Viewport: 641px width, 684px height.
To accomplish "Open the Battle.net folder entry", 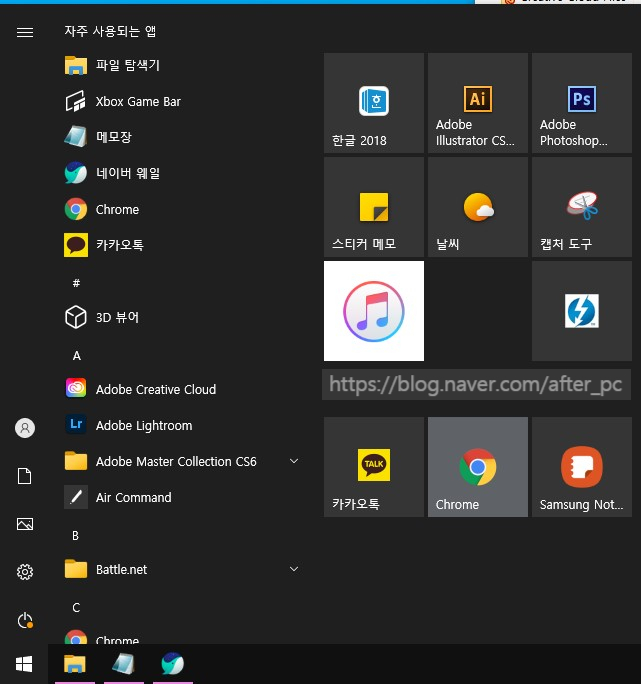I will (181, 569).
